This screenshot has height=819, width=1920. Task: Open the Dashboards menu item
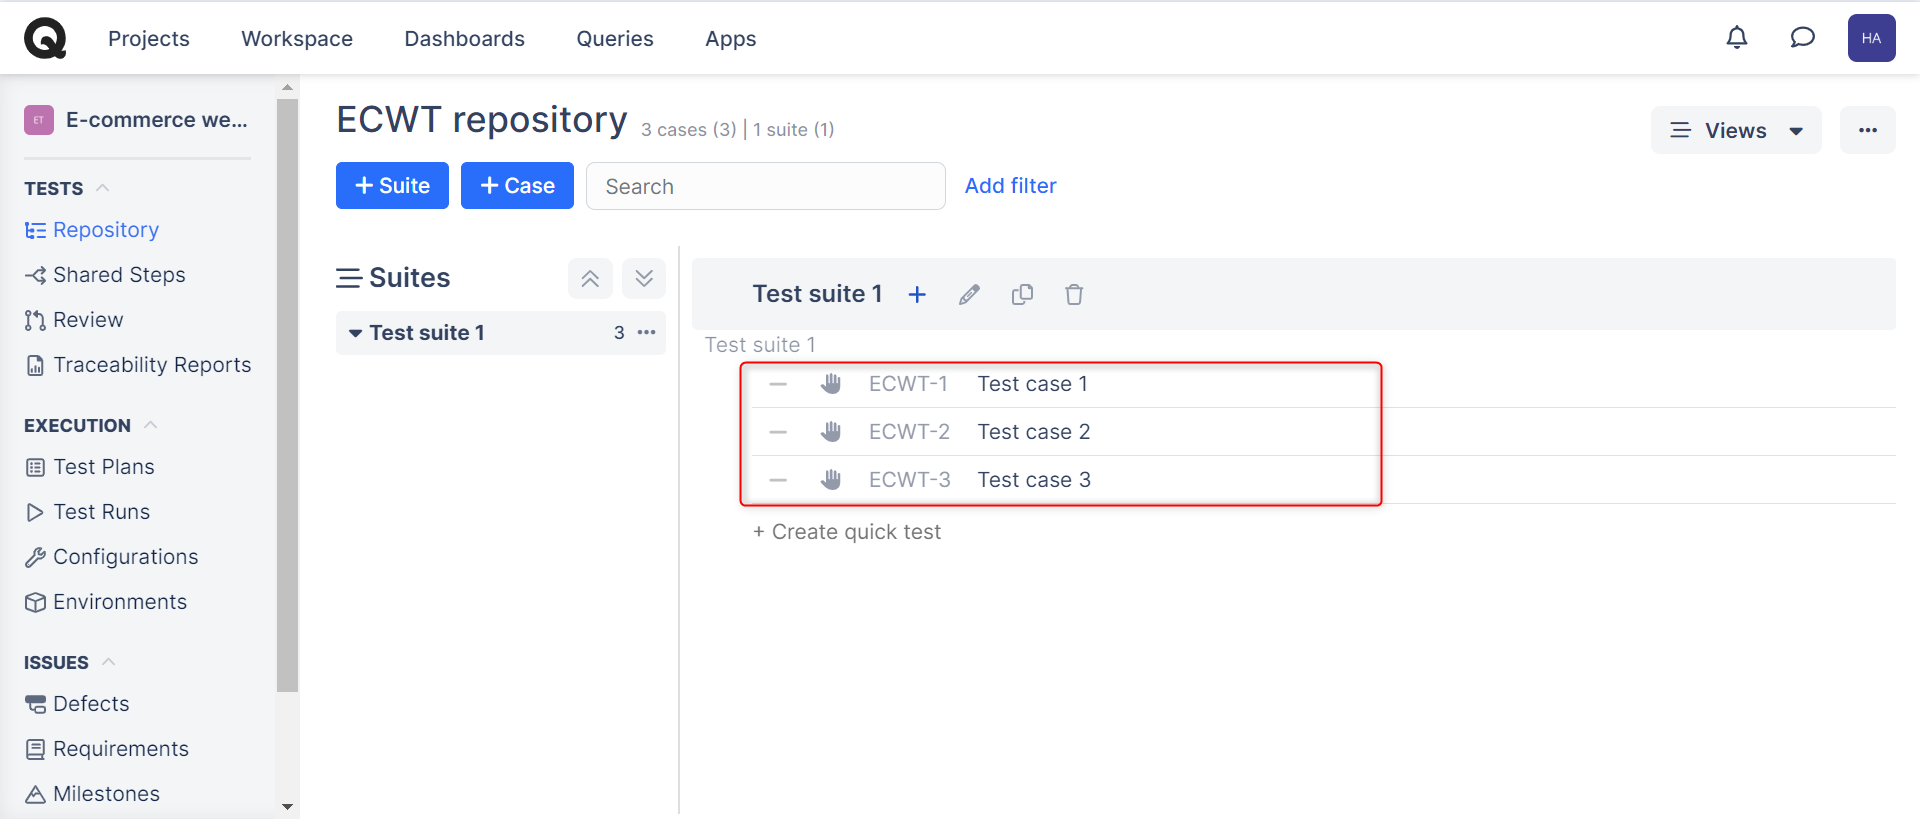(464, 38)
